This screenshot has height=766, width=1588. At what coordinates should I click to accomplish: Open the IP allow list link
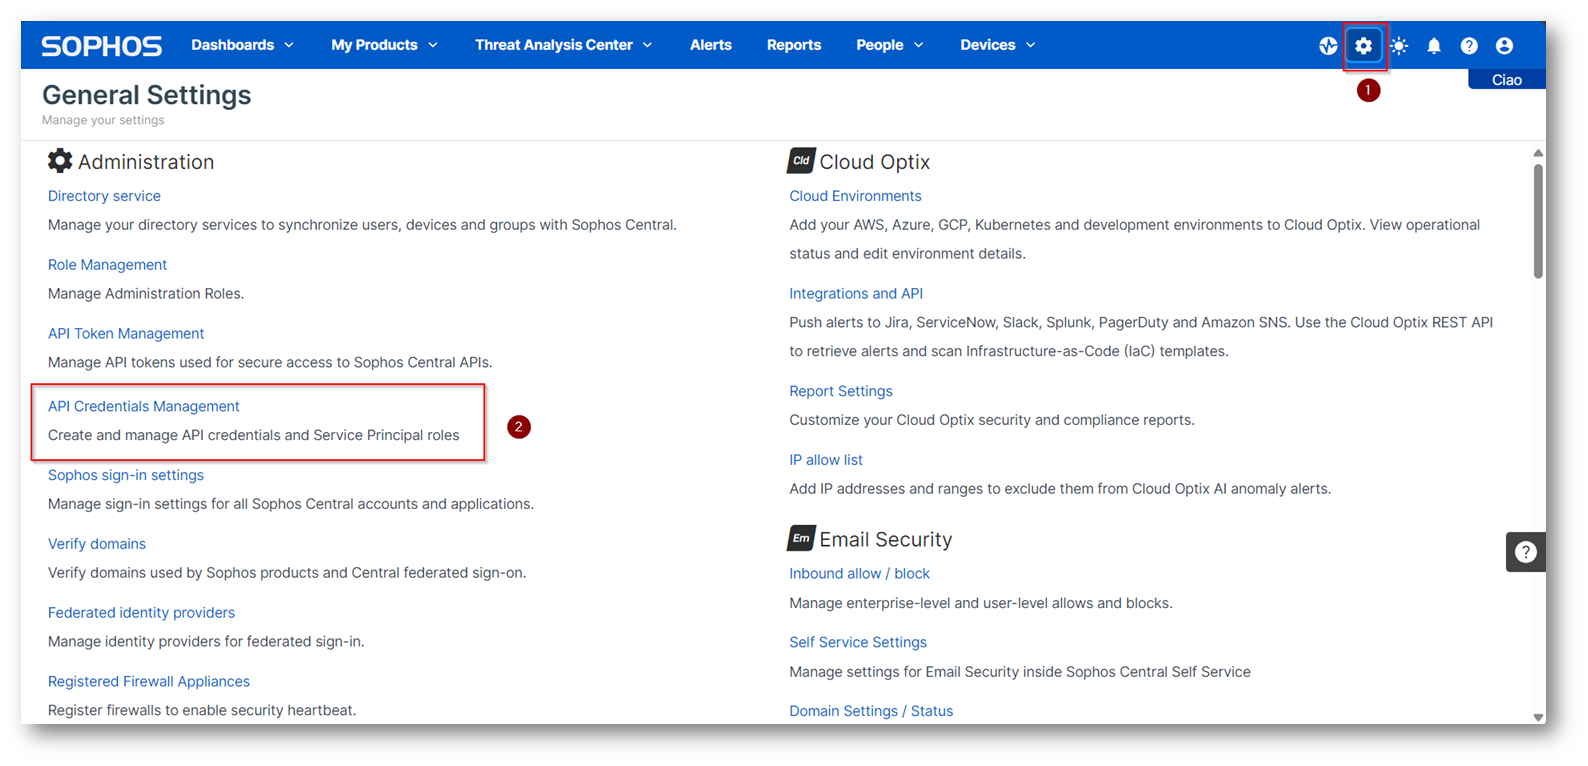(826, 460)
